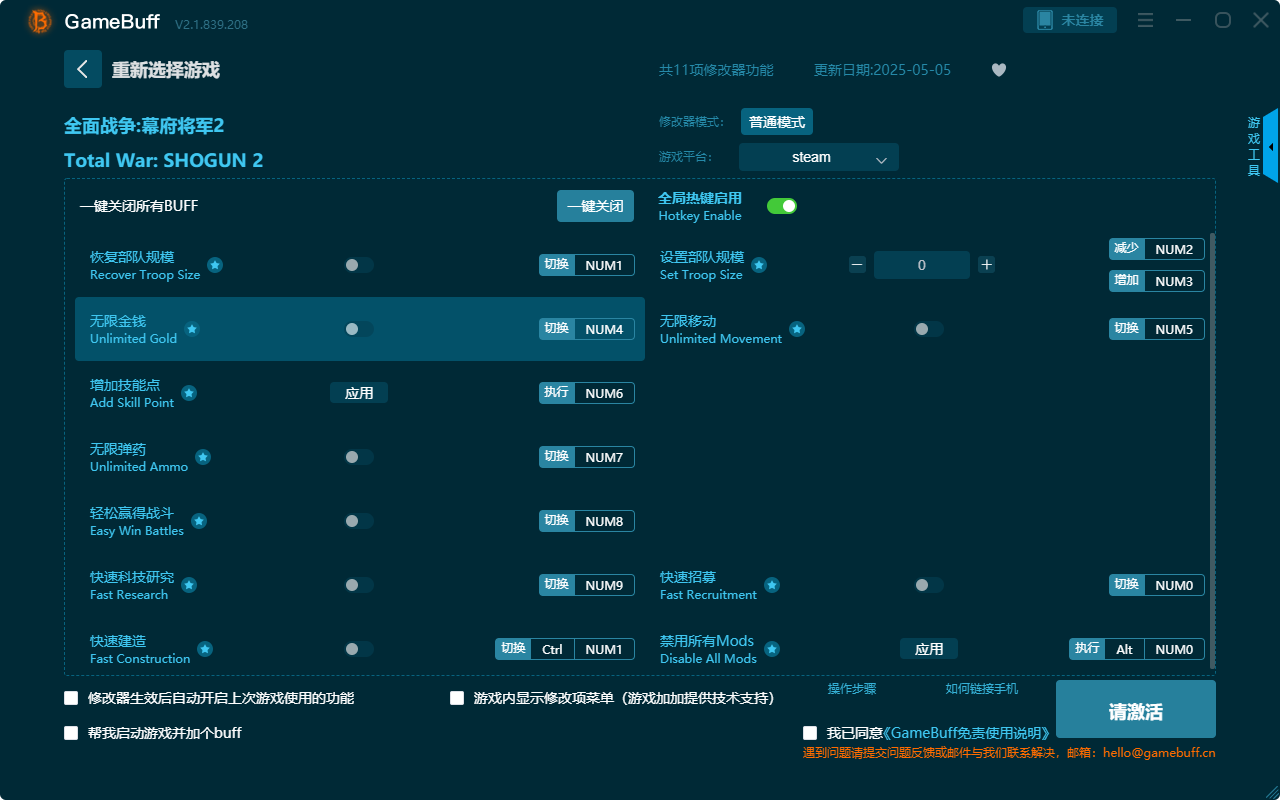Click the star icon beside Unlimited Movement
1280x800 pixels.
pos(797,328)
